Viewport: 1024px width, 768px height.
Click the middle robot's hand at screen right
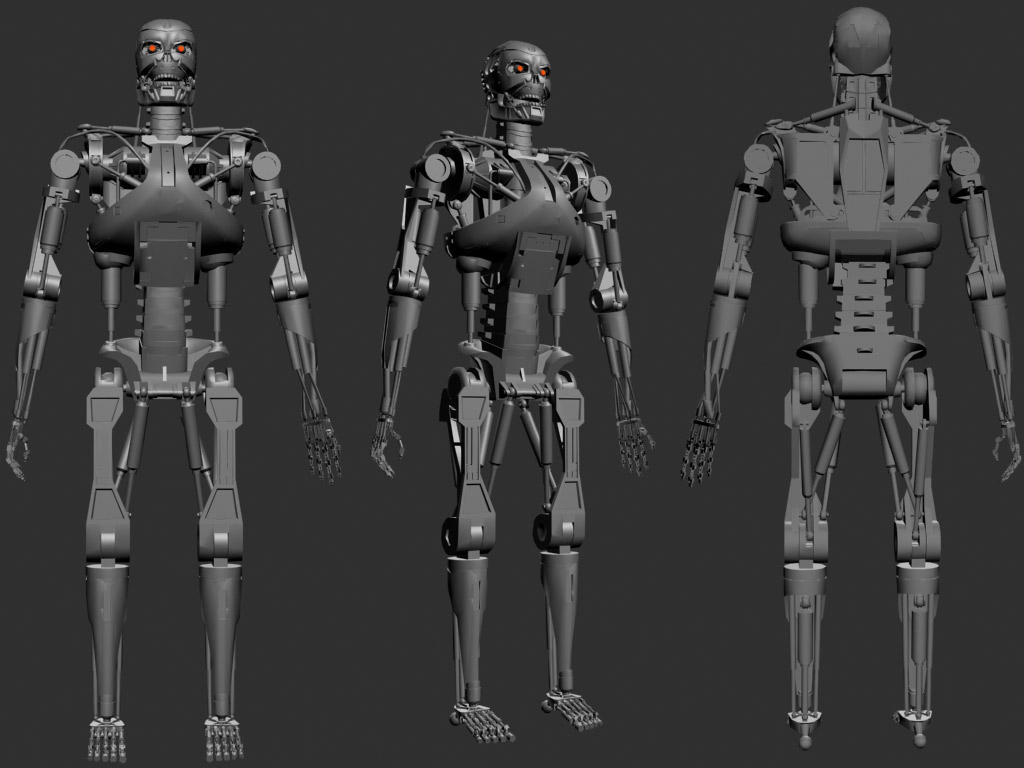pyautogui.click(x=634, y=440)
